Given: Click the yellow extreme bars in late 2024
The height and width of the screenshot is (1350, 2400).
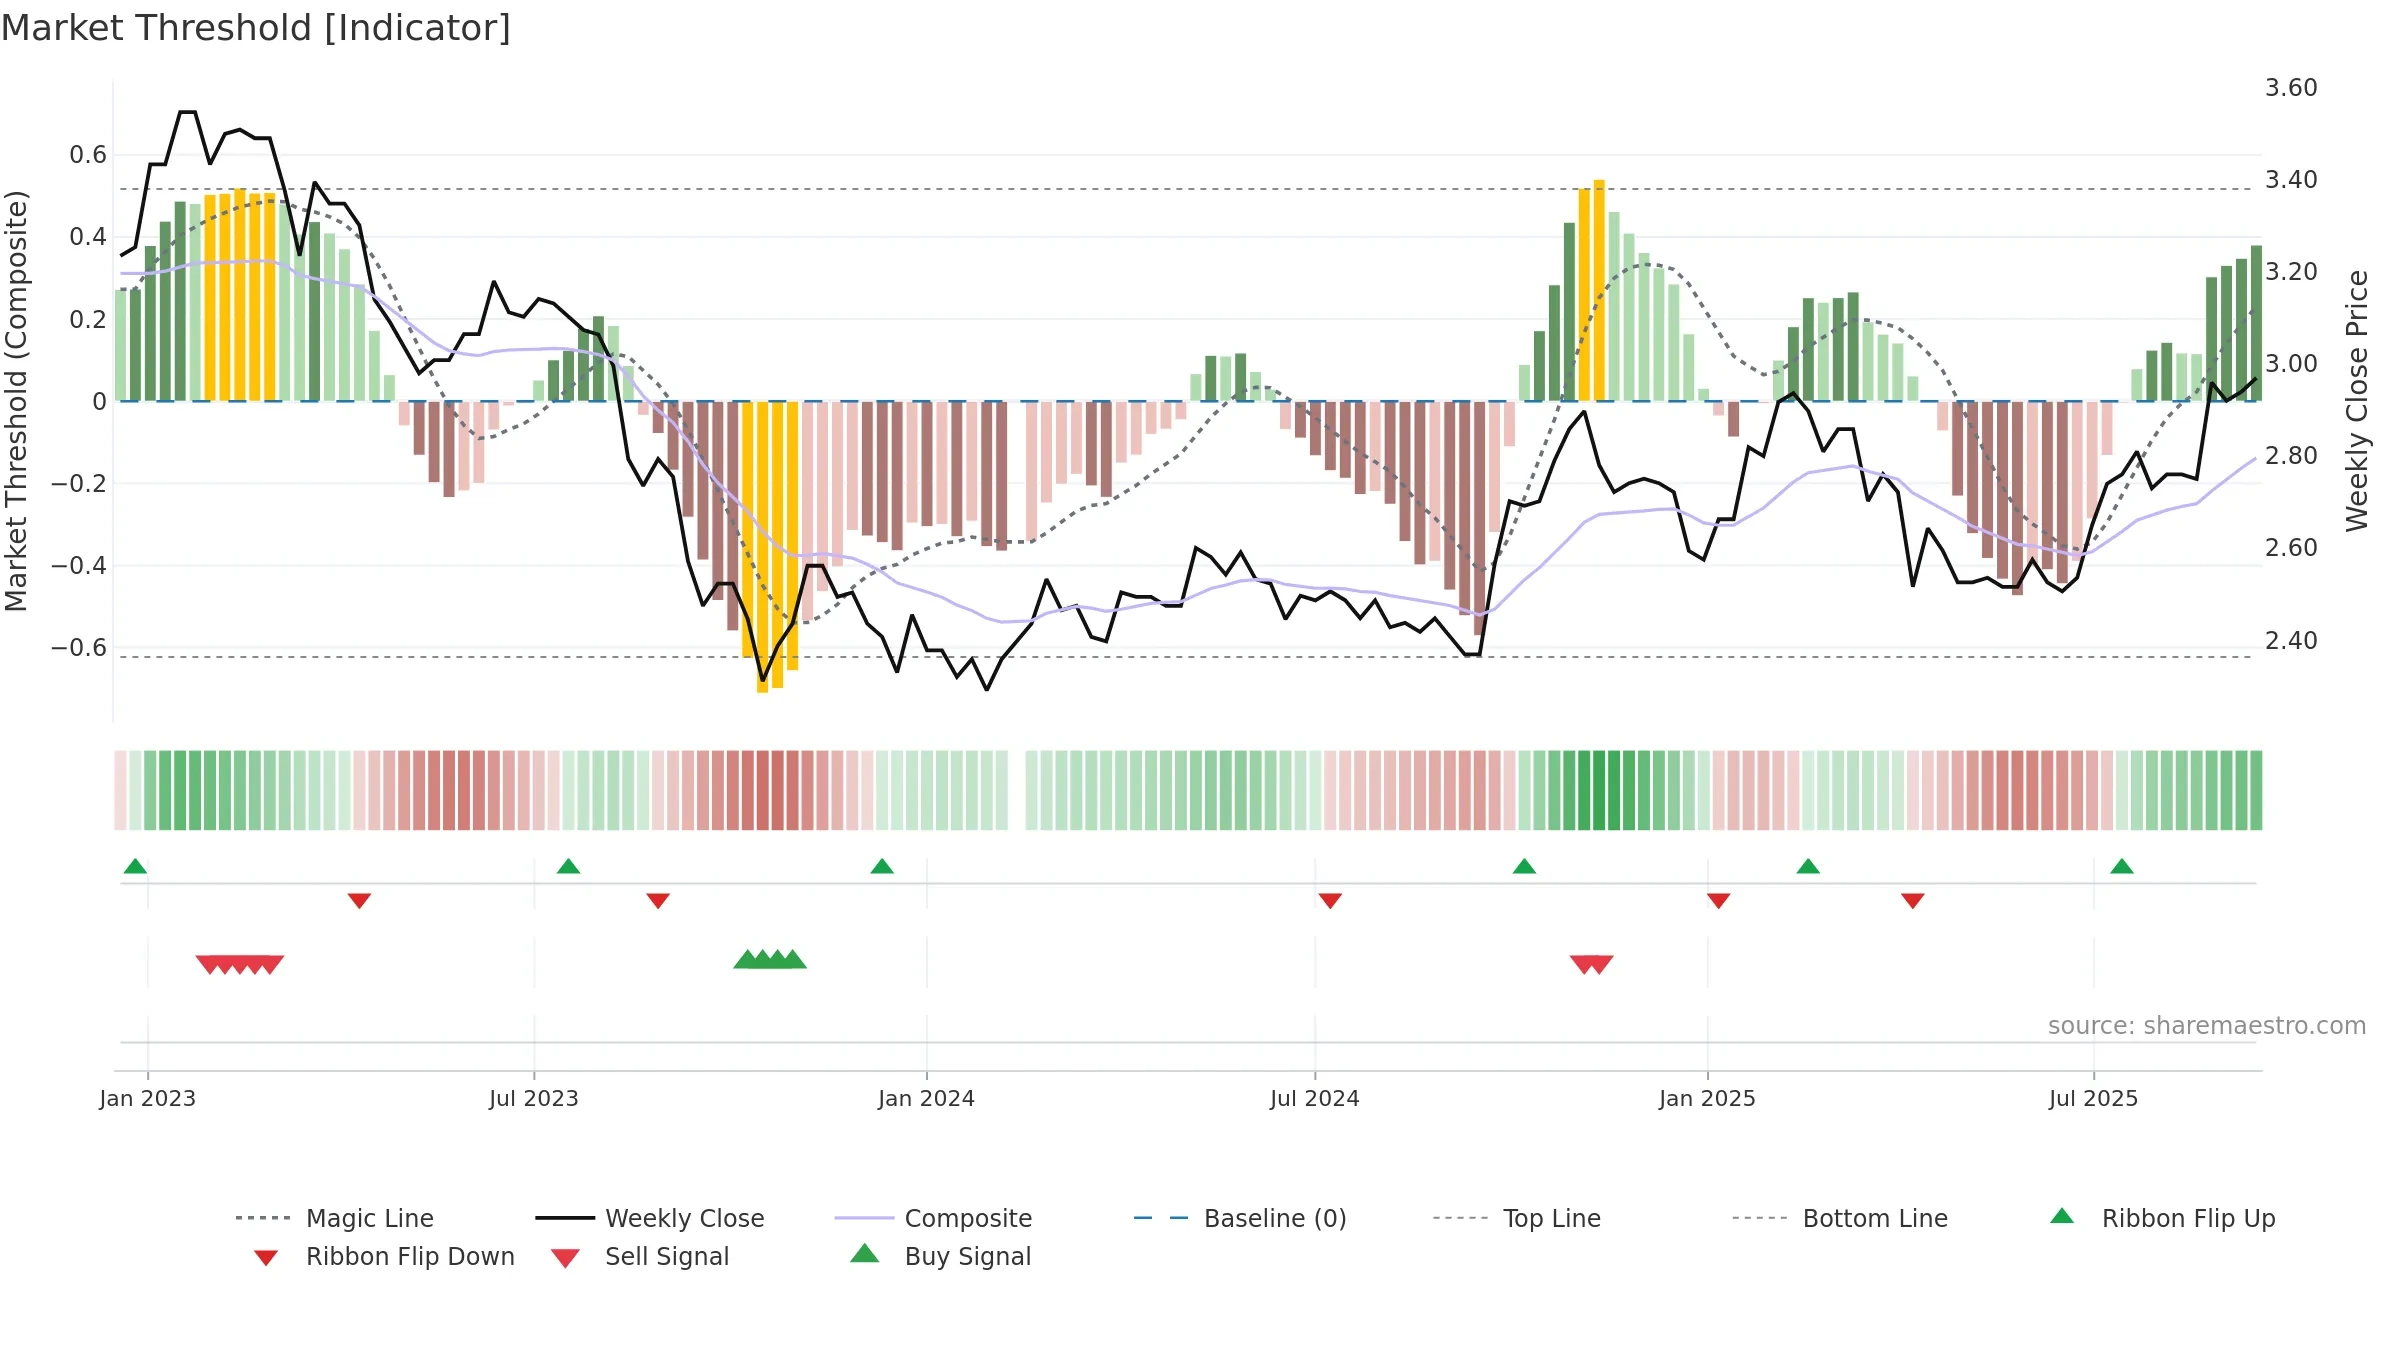Looking at the screenshot, I should click(x=1592, y=291).
